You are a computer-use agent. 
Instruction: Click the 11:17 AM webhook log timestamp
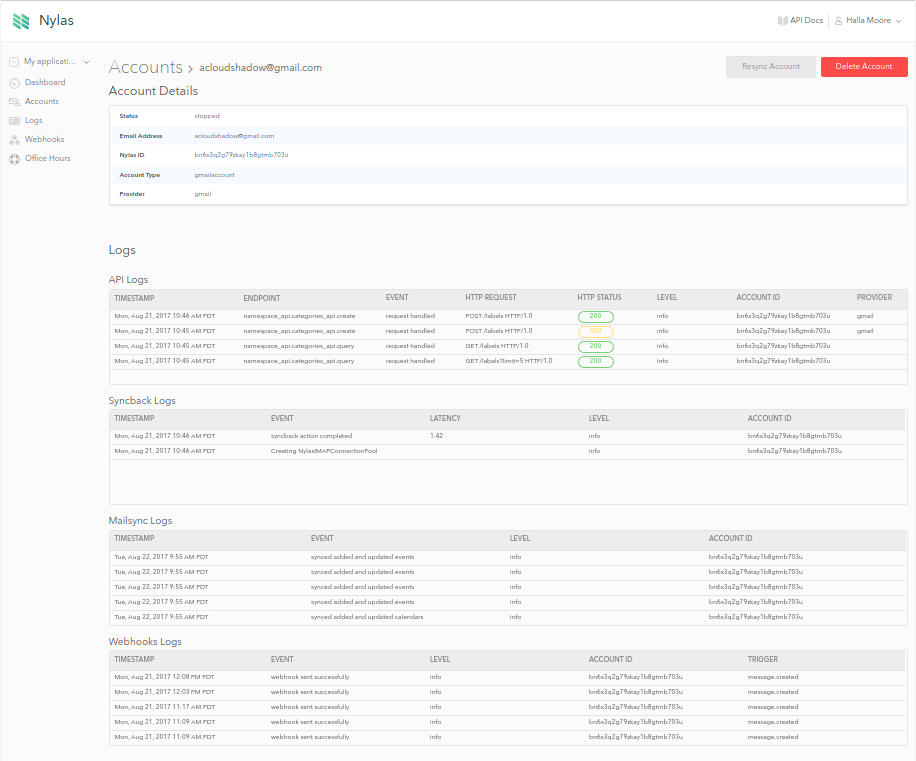(x=165, y=707)
